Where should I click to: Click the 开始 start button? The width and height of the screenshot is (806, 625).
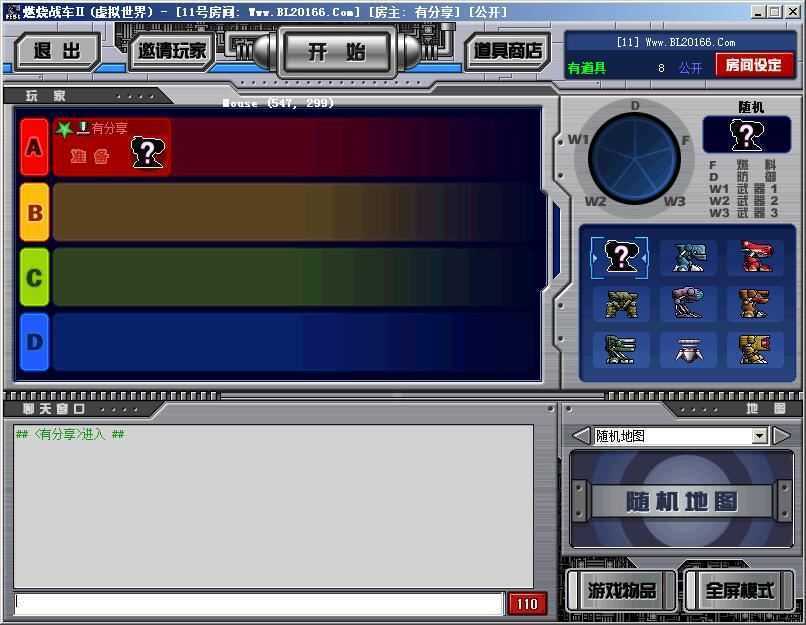[x=336, y=51]
